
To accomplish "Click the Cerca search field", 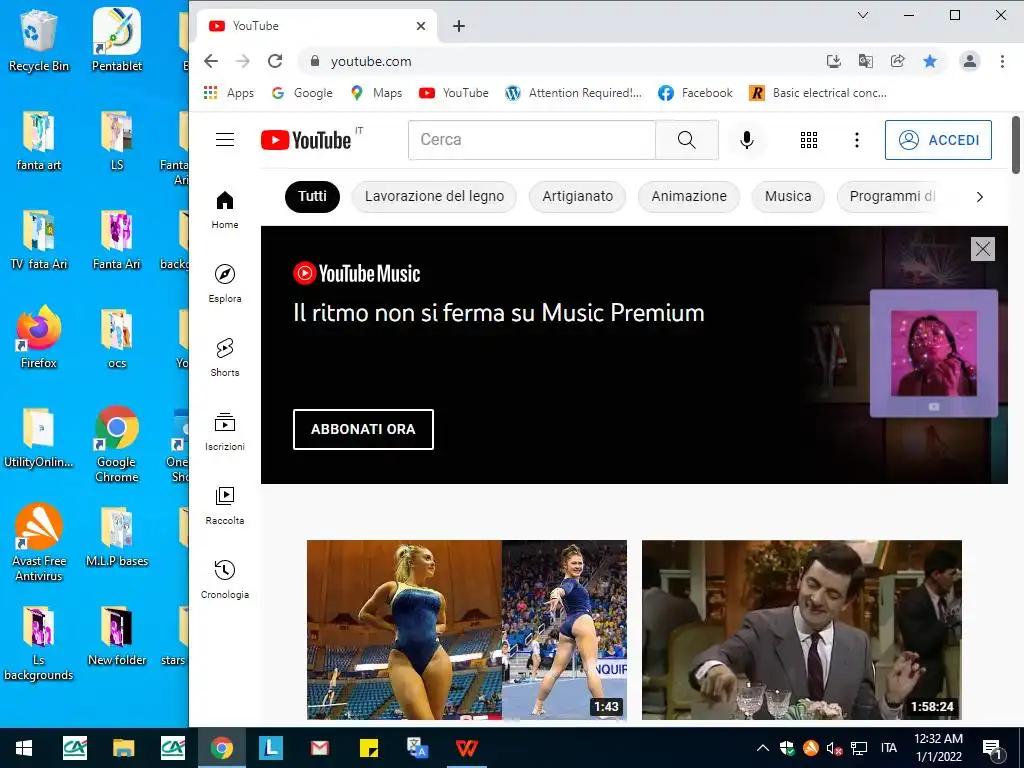I will [x=532, y=140].
